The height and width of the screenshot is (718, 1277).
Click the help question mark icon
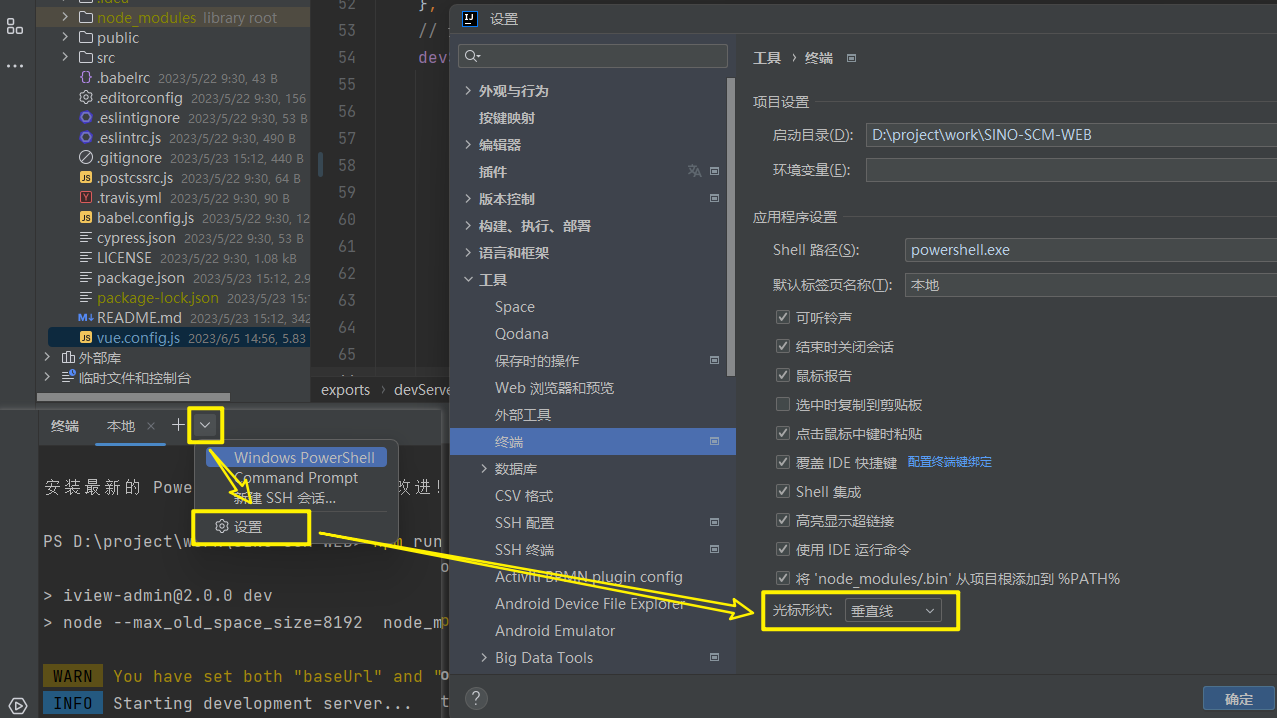click(x=476, y=698)
